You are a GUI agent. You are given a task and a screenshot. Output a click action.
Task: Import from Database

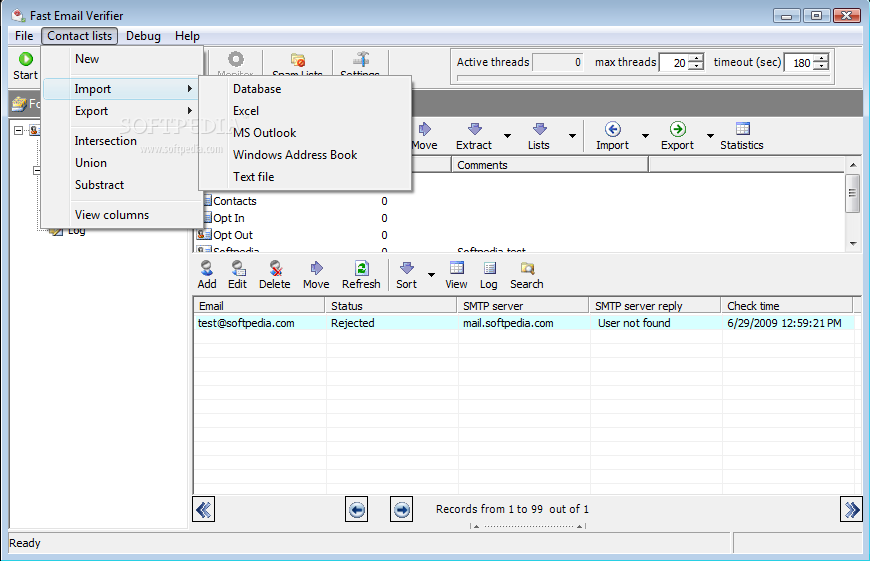click(305, 89)
